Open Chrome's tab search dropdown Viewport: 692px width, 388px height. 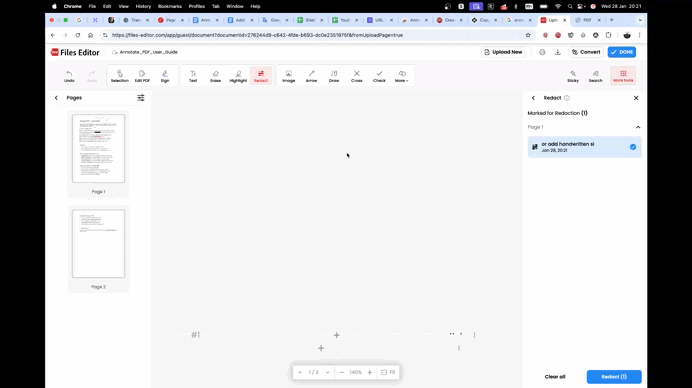coord(640,20)
